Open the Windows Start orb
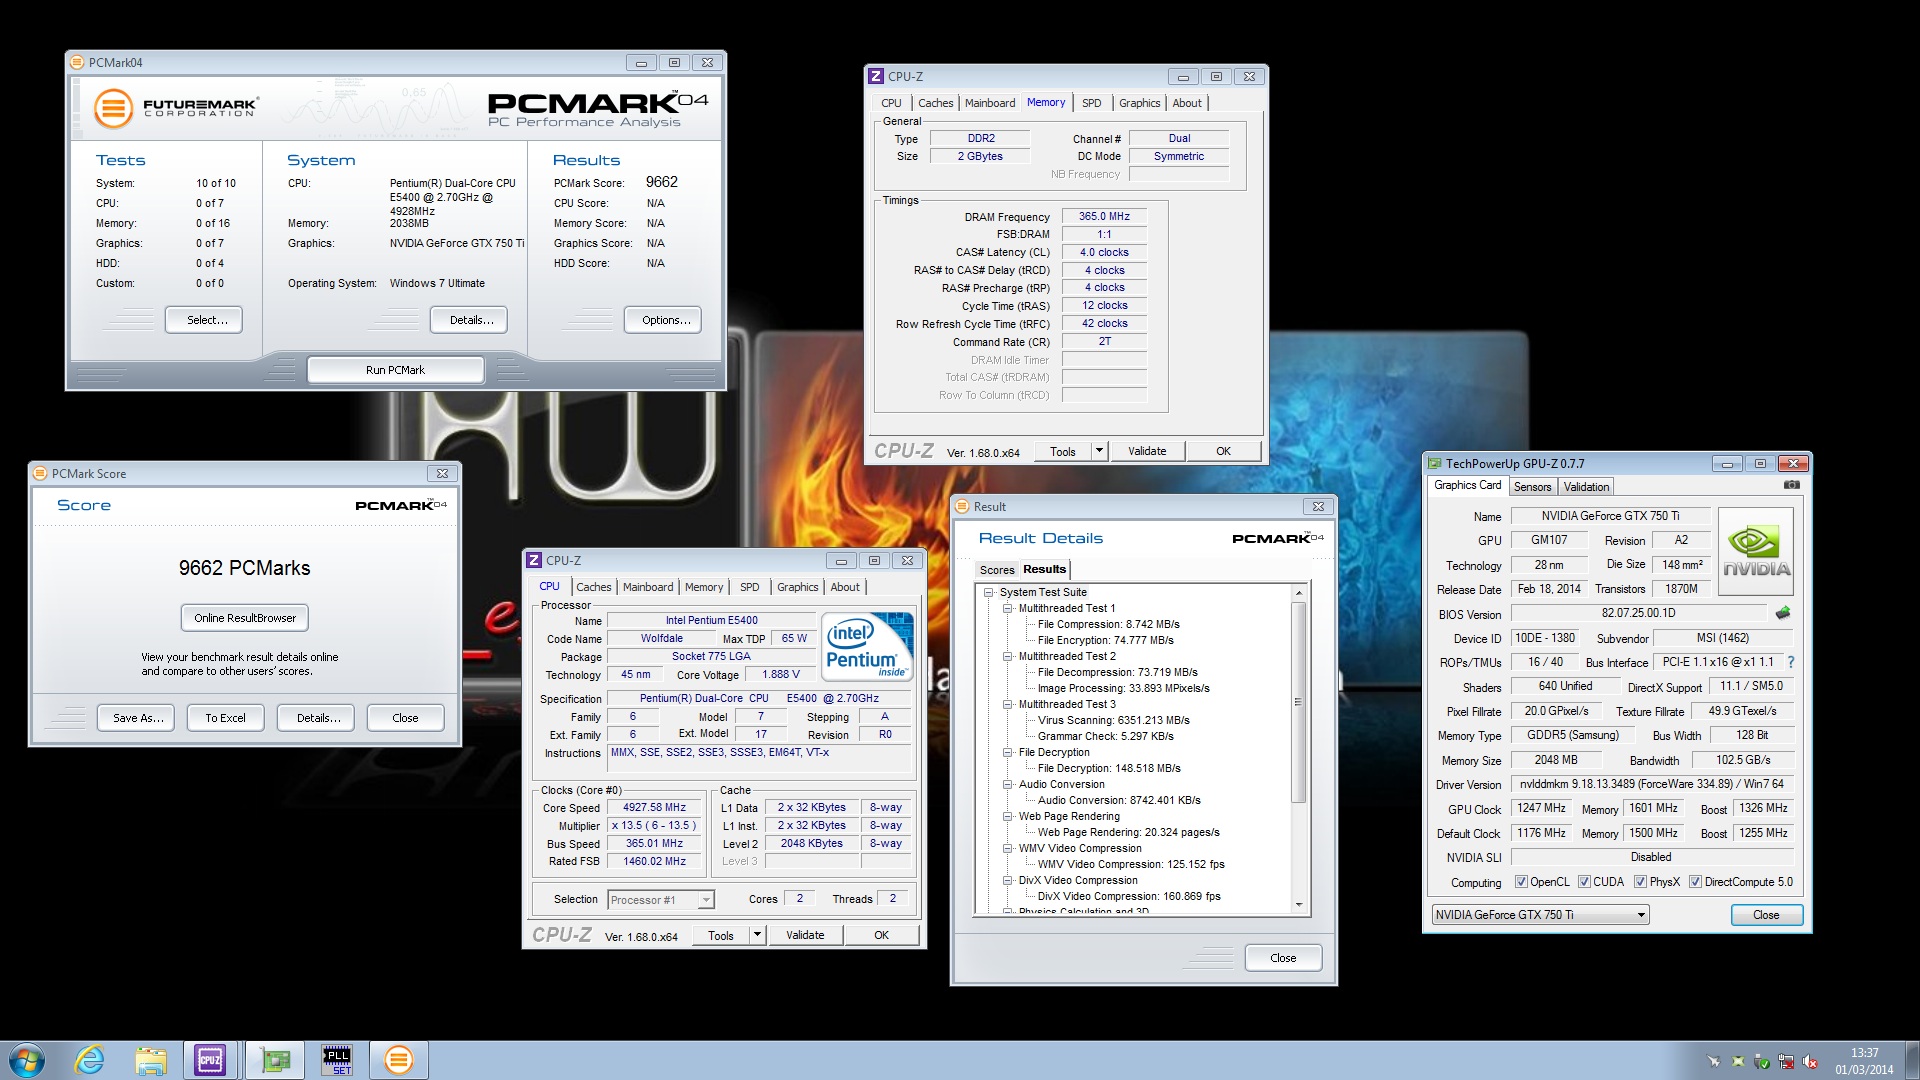The width and height of the screenshot is (1920, 1080). [26, 1060]
